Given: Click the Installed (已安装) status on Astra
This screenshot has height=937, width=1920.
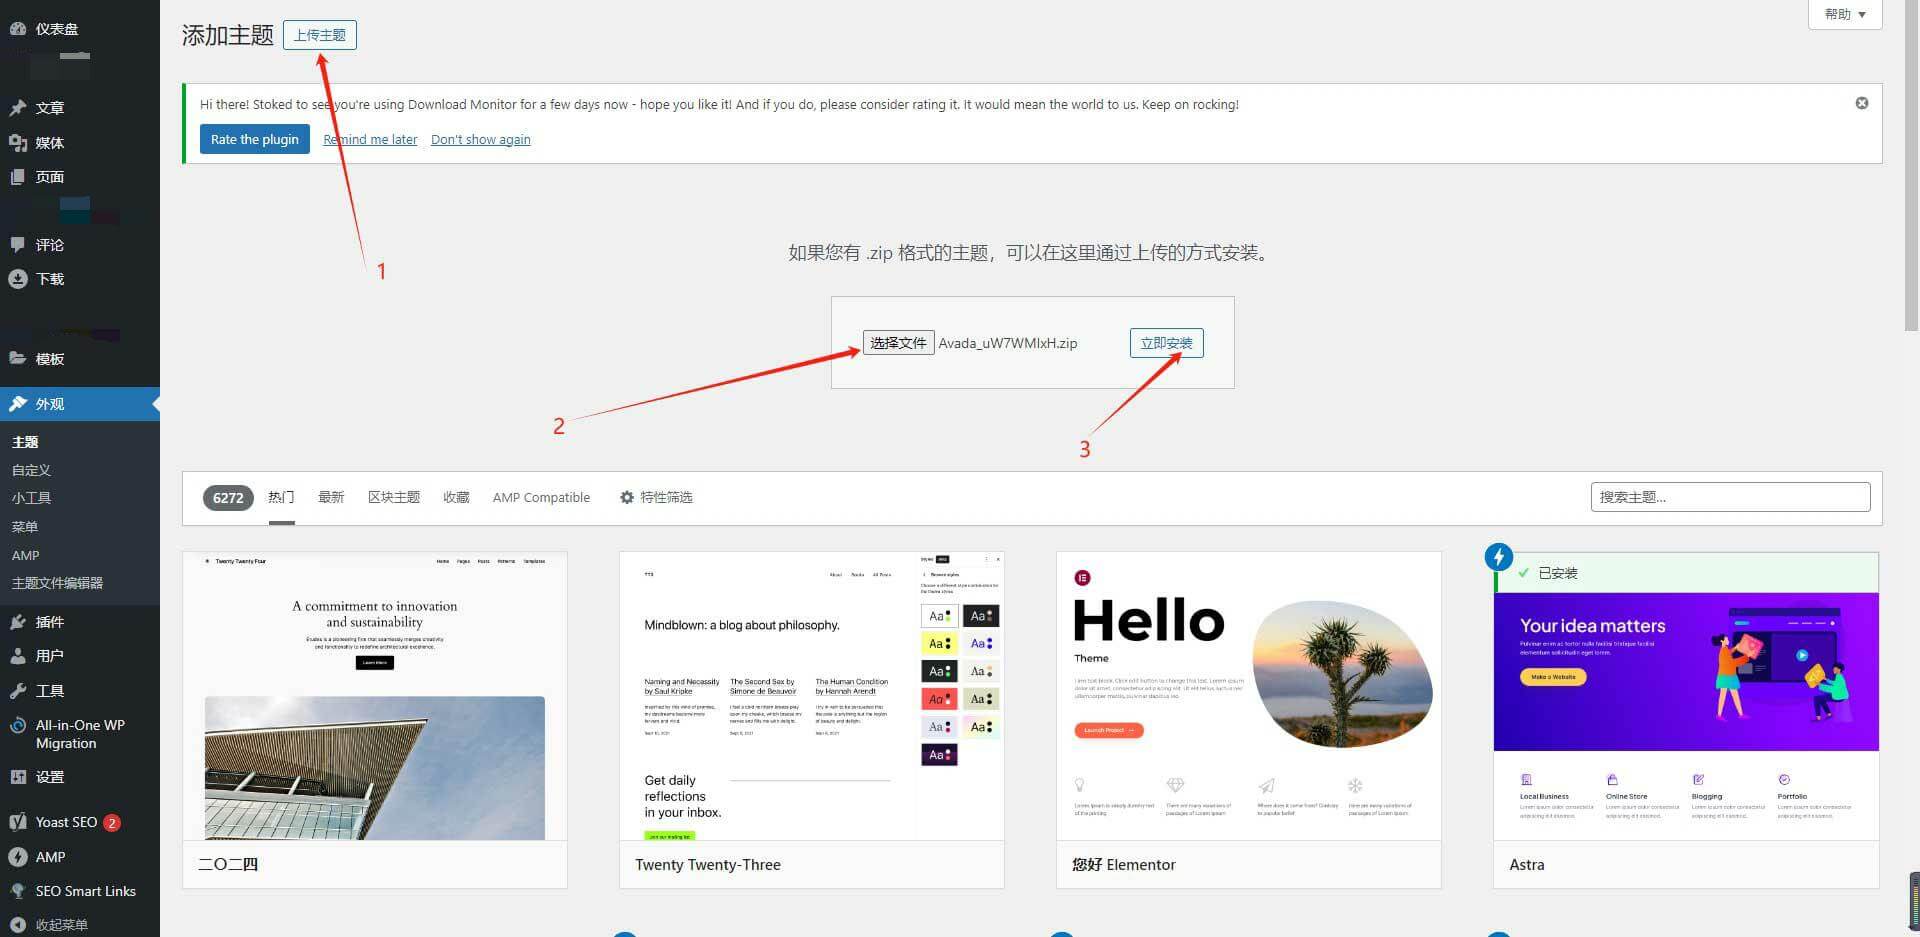Looking at the screenshot, I should [x=1557, y=573].
